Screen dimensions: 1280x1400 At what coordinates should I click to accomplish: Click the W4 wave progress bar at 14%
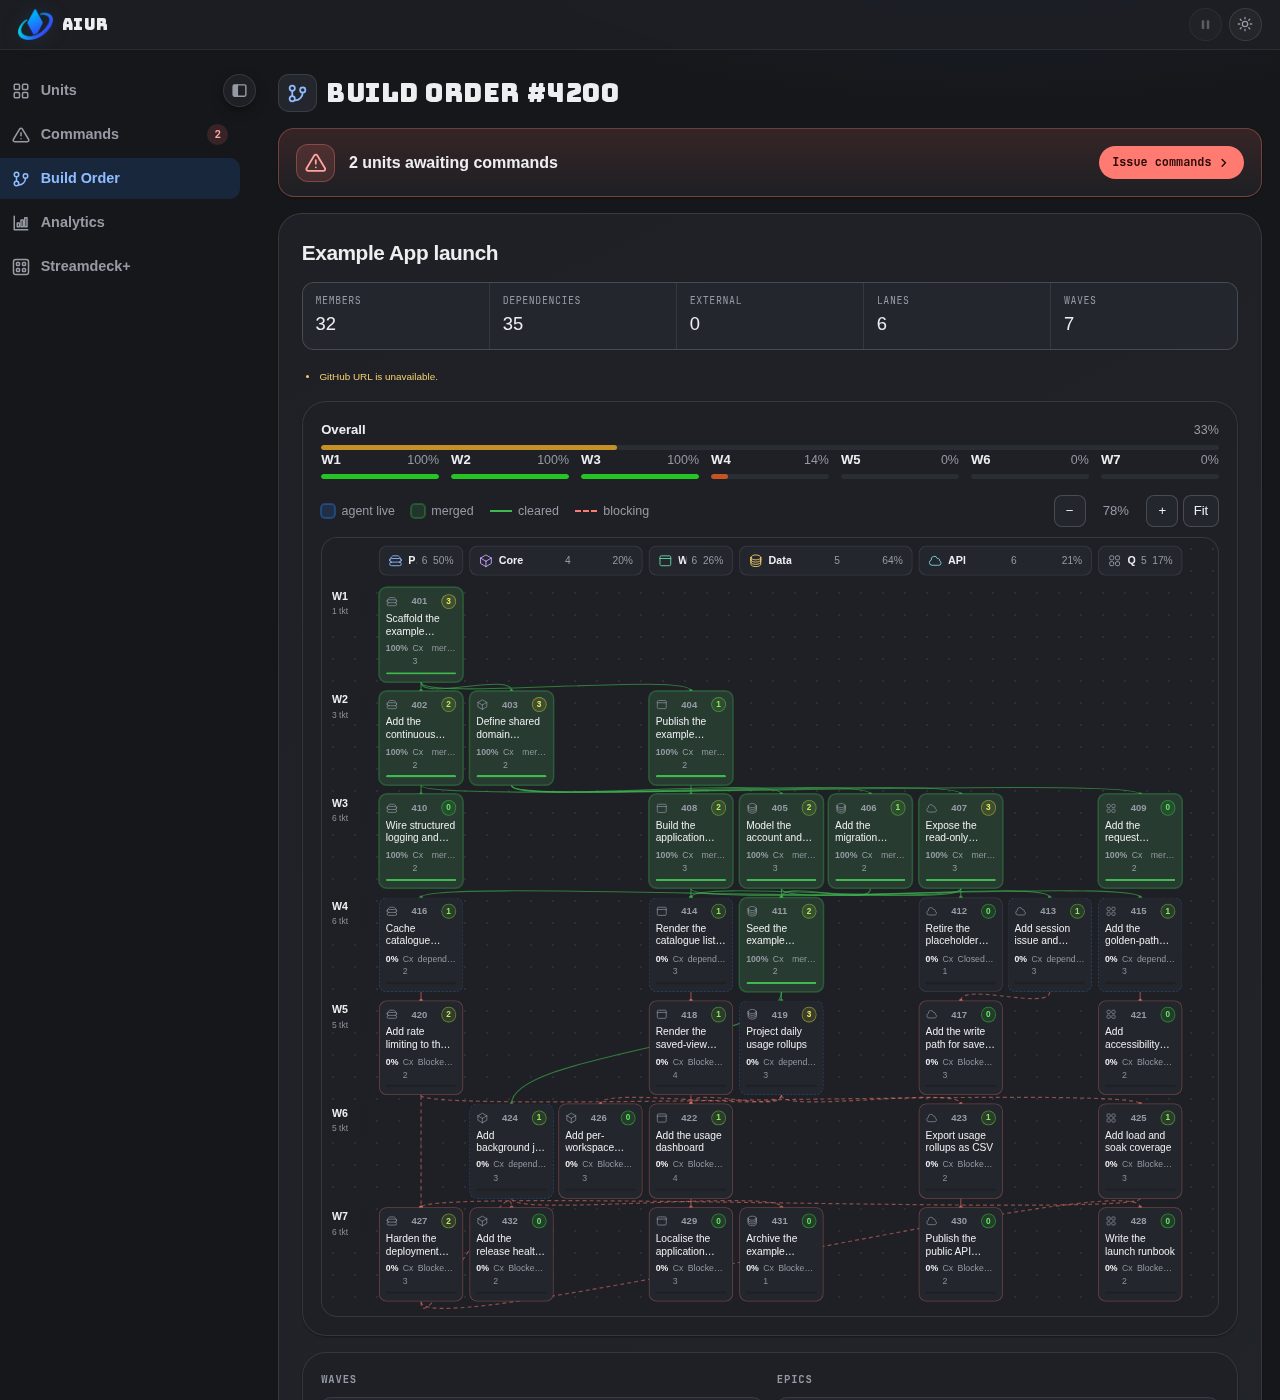click(x=770, y=477)
